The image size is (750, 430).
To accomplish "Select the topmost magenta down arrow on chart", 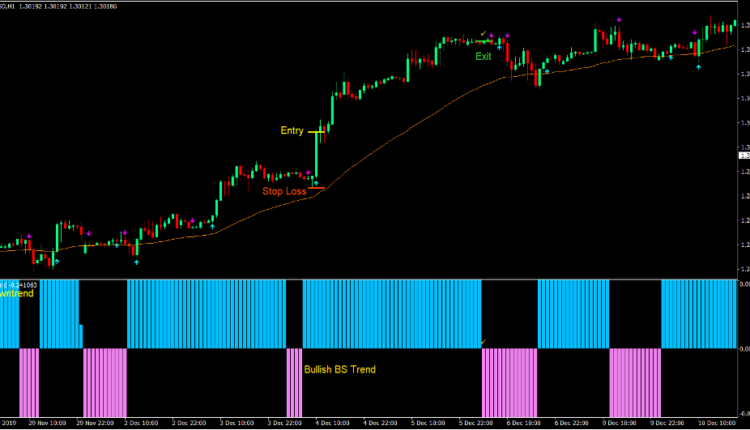I will (620, 19).
